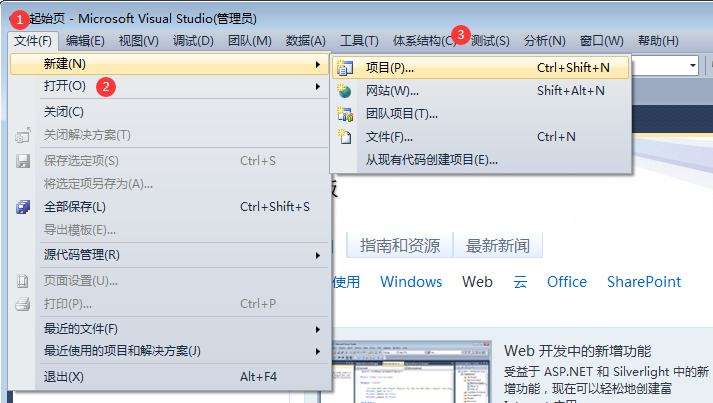Click the grayed Save icon beside 保存选定项
Screen dimensions: 713x403
point(23,161)
